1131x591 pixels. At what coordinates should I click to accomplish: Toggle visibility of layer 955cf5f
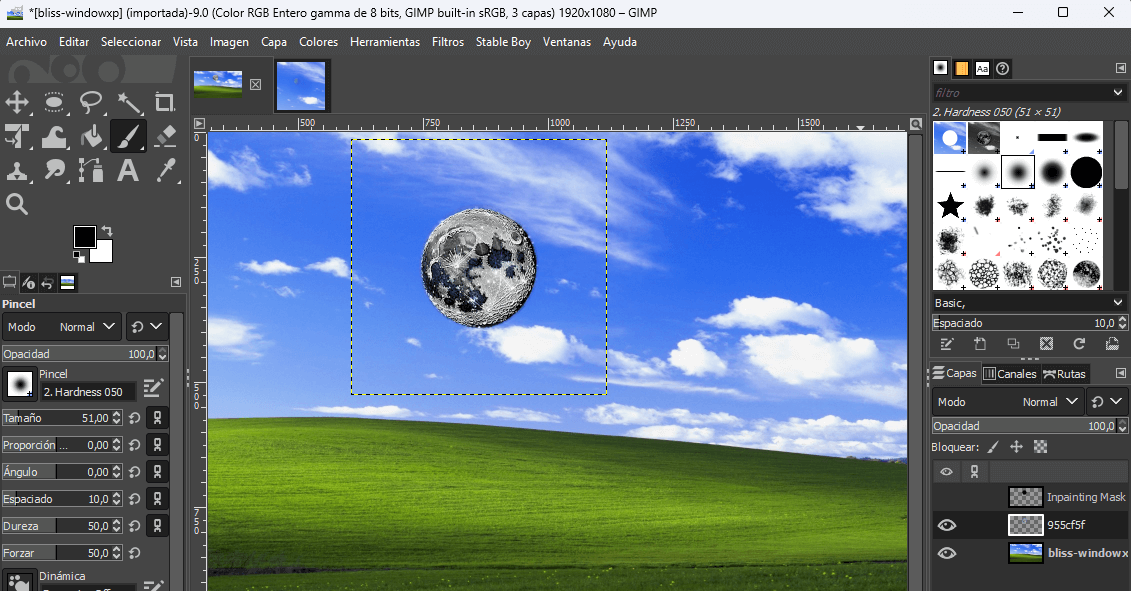coord(946,525)
